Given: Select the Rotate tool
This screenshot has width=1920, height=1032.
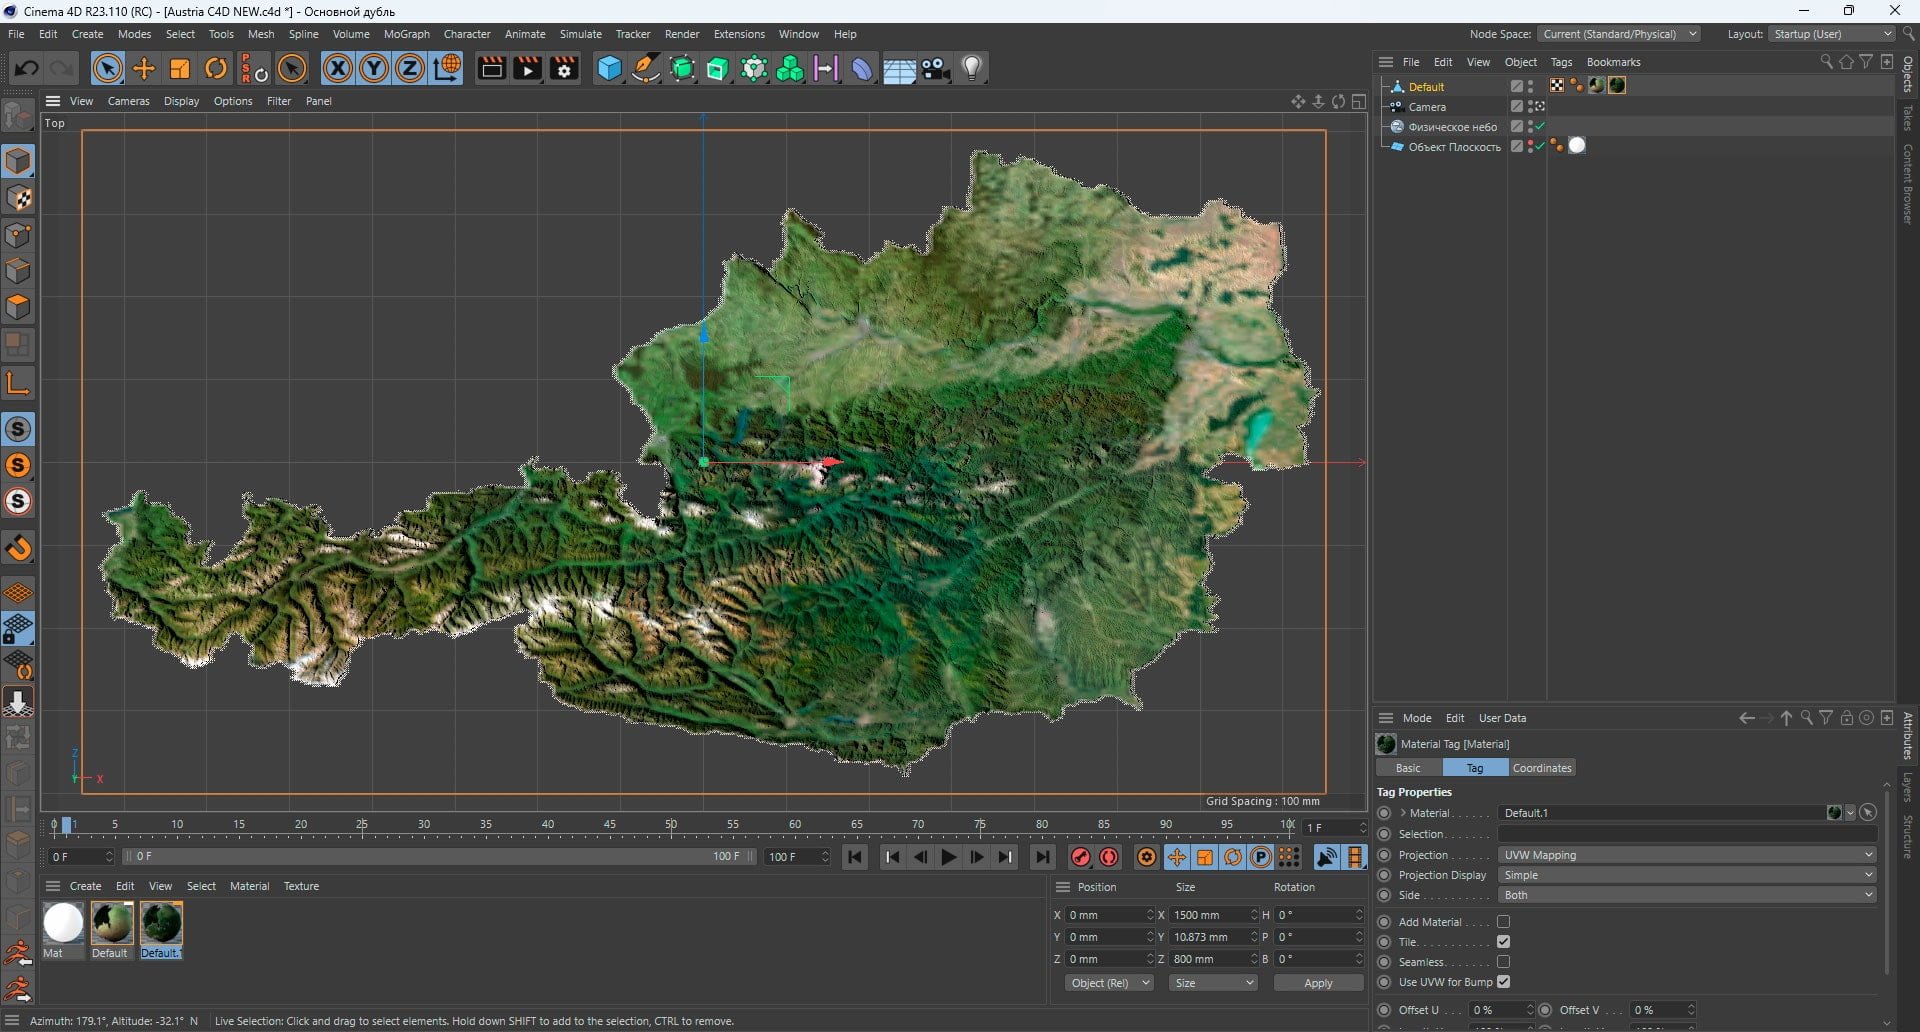Looking at the screenshot, I should (216, 68).
